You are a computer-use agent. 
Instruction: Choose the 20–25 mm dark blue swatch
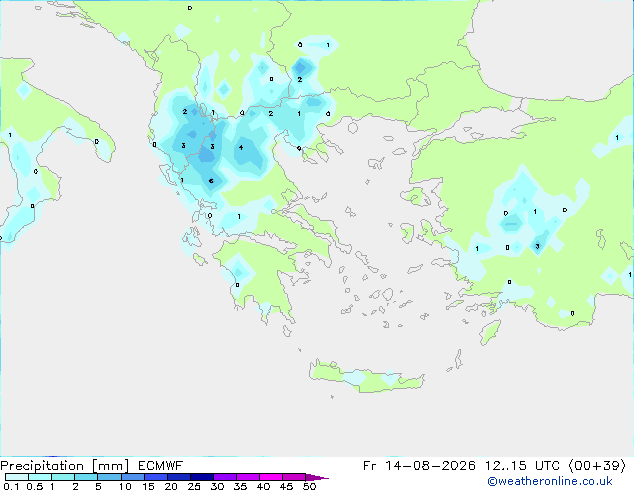tap(179, 477)
